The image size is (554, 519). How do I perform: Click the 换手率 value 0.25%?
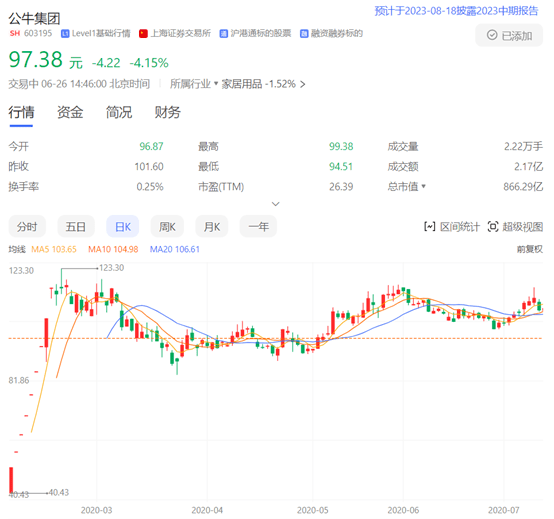point(150,187)
